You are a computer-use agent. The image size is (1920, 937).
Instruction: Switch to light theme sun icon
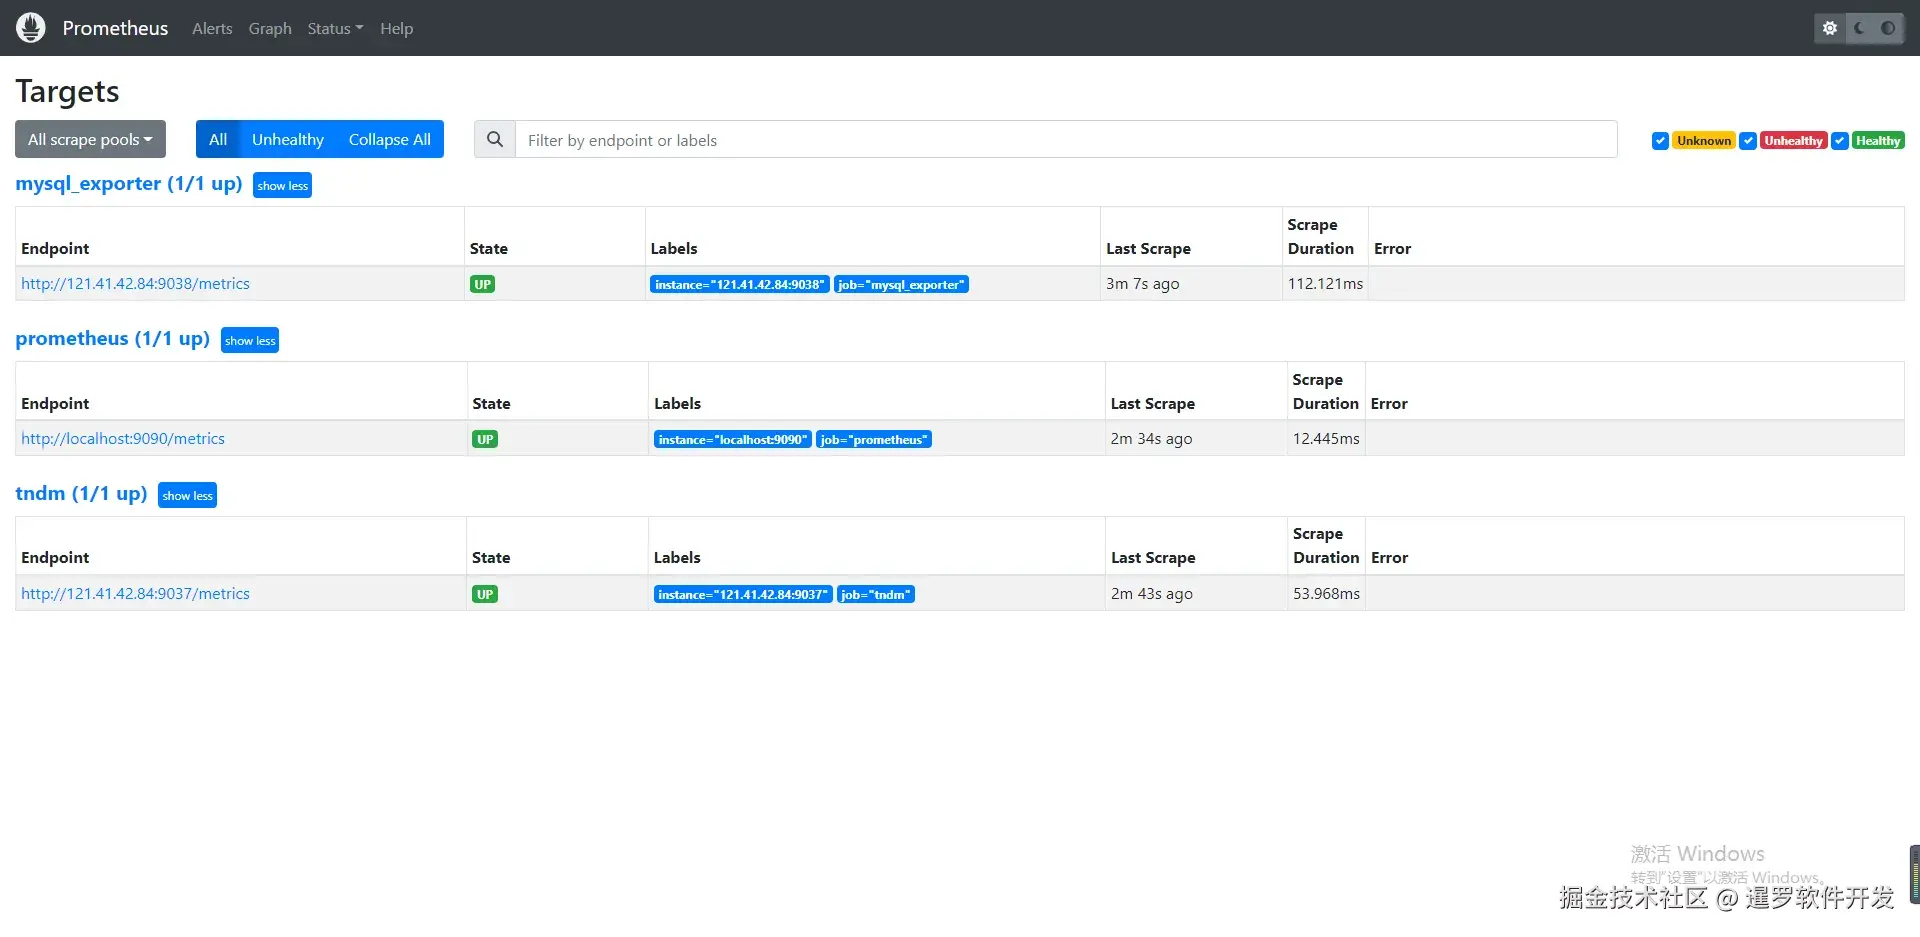coord(1830,28)
